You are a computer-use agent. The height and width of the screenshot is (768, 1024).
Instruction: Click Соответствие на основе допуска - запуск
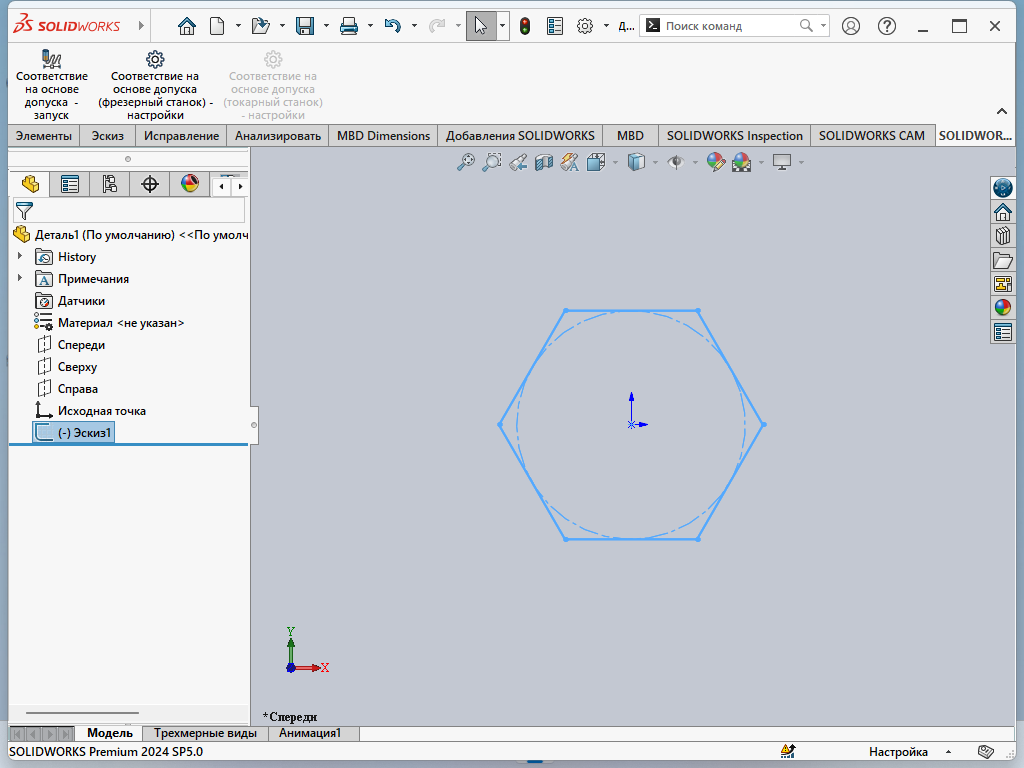(52, 84)
